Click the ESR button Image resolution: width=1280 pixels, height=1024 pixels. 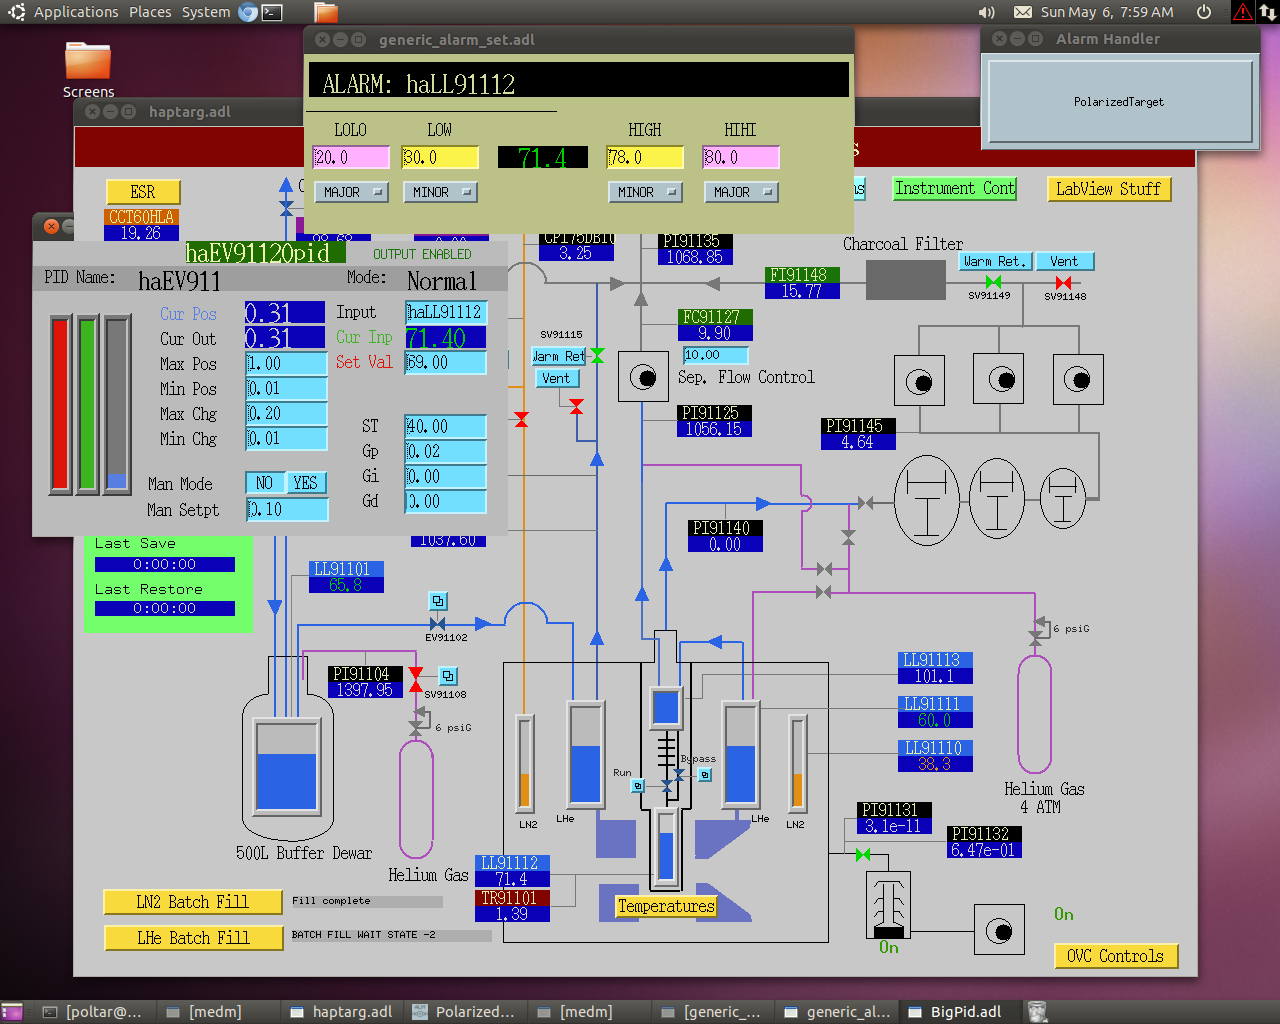[143, 192]
